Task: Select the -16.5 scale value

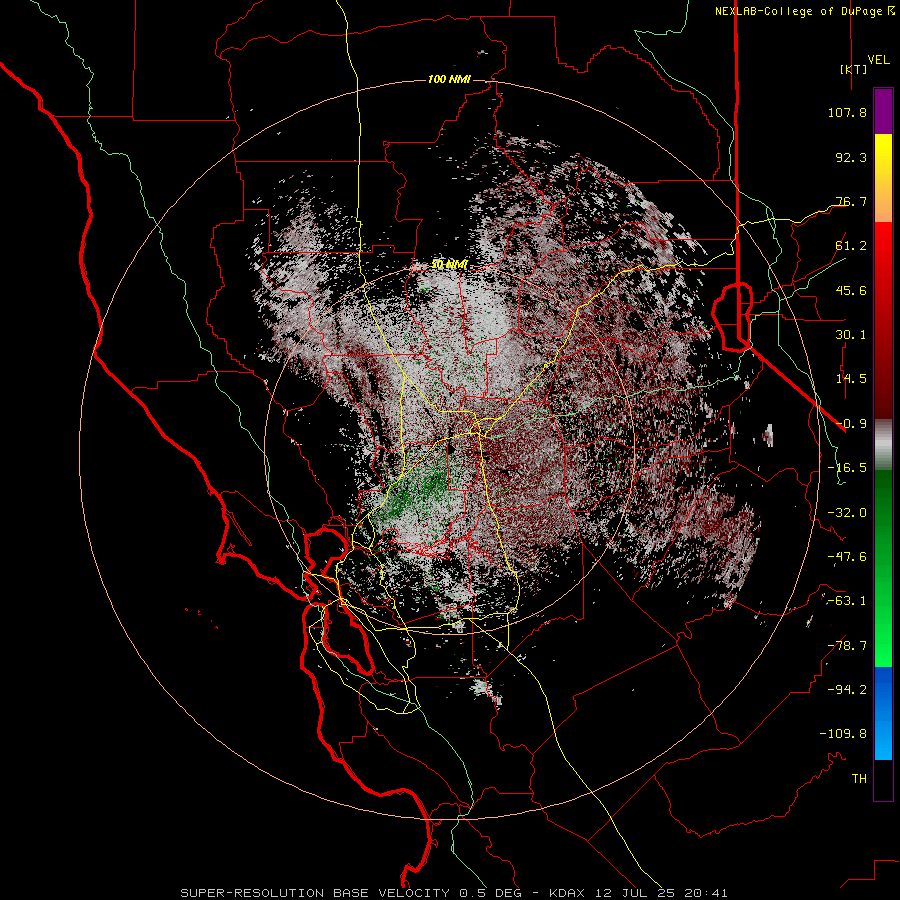Action: (847, 468)
